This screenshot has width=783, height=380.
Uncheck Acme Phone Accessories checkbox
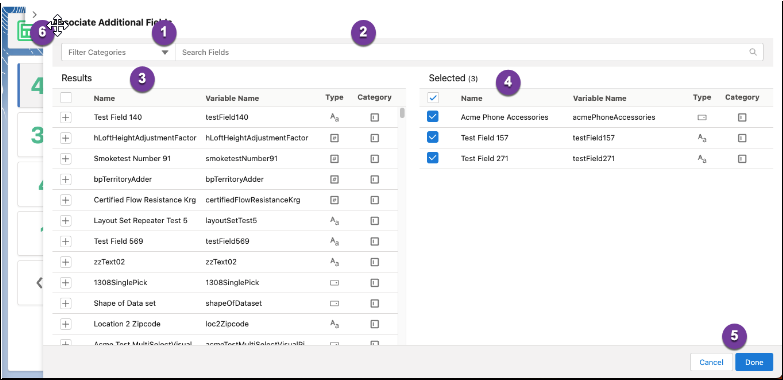point(433,117)
